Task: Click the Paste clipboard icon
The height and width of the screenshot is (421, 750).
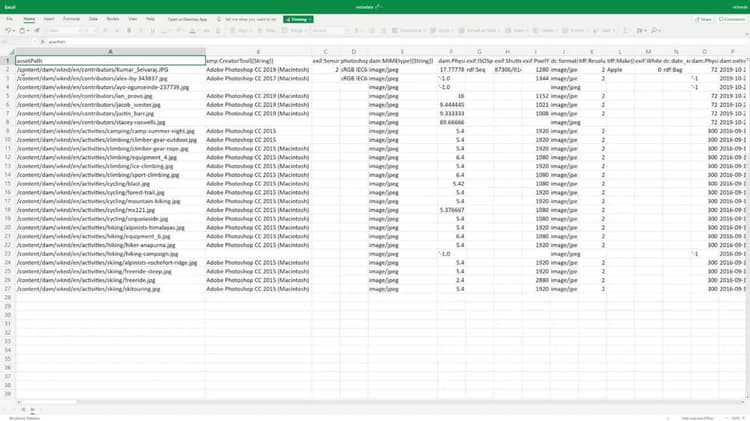Action: 22,31
